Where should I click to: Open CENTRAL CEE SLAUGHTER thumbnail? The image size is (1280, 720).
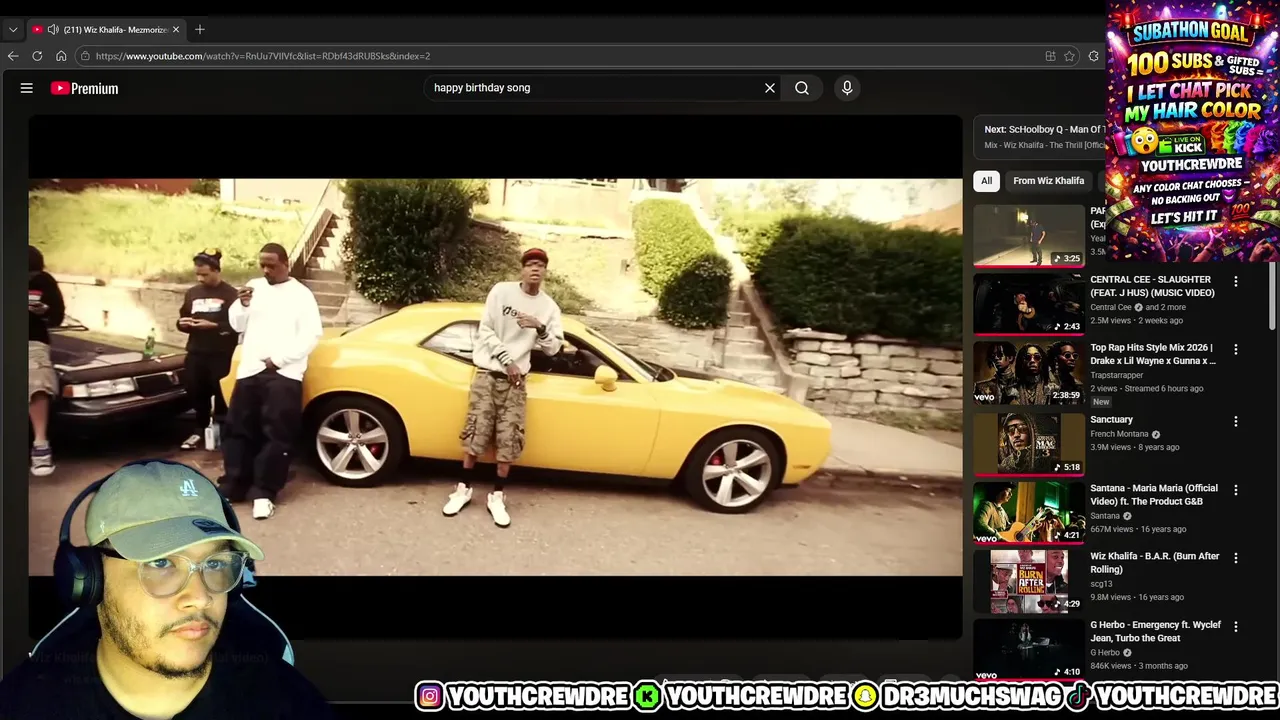point(1029,304)
